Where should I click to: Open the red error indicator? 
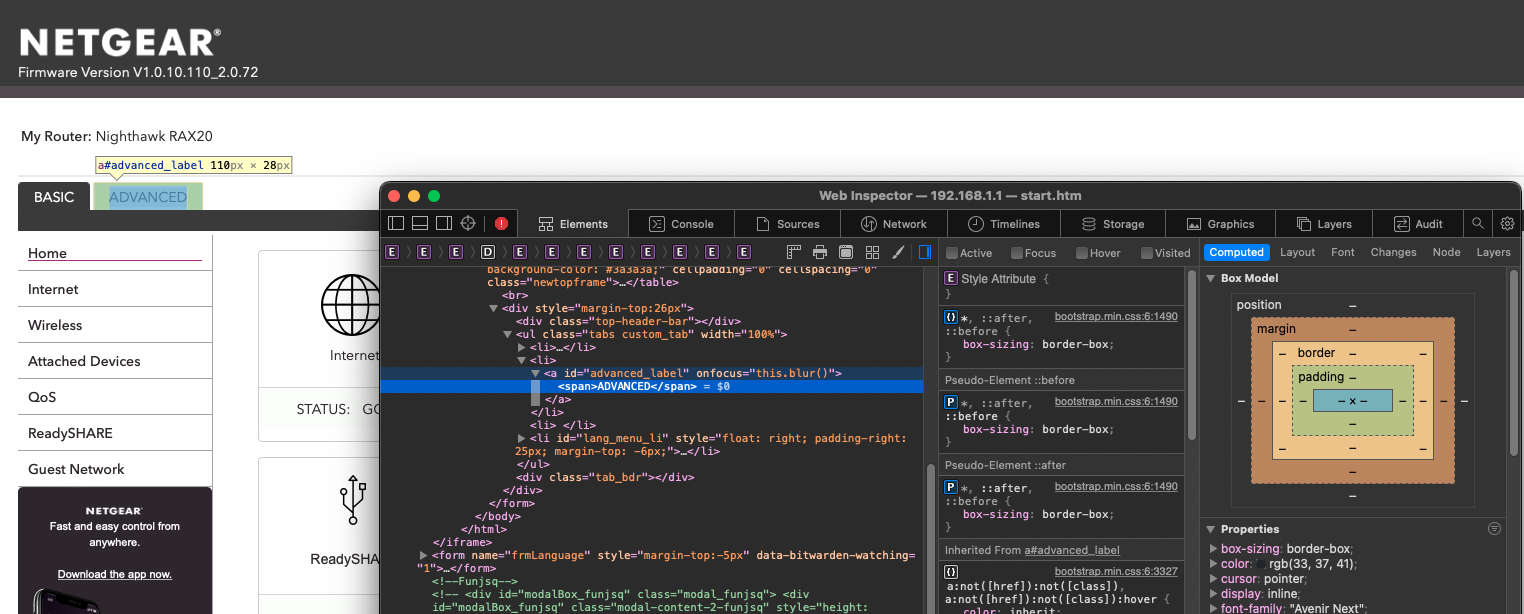(501, 224)
